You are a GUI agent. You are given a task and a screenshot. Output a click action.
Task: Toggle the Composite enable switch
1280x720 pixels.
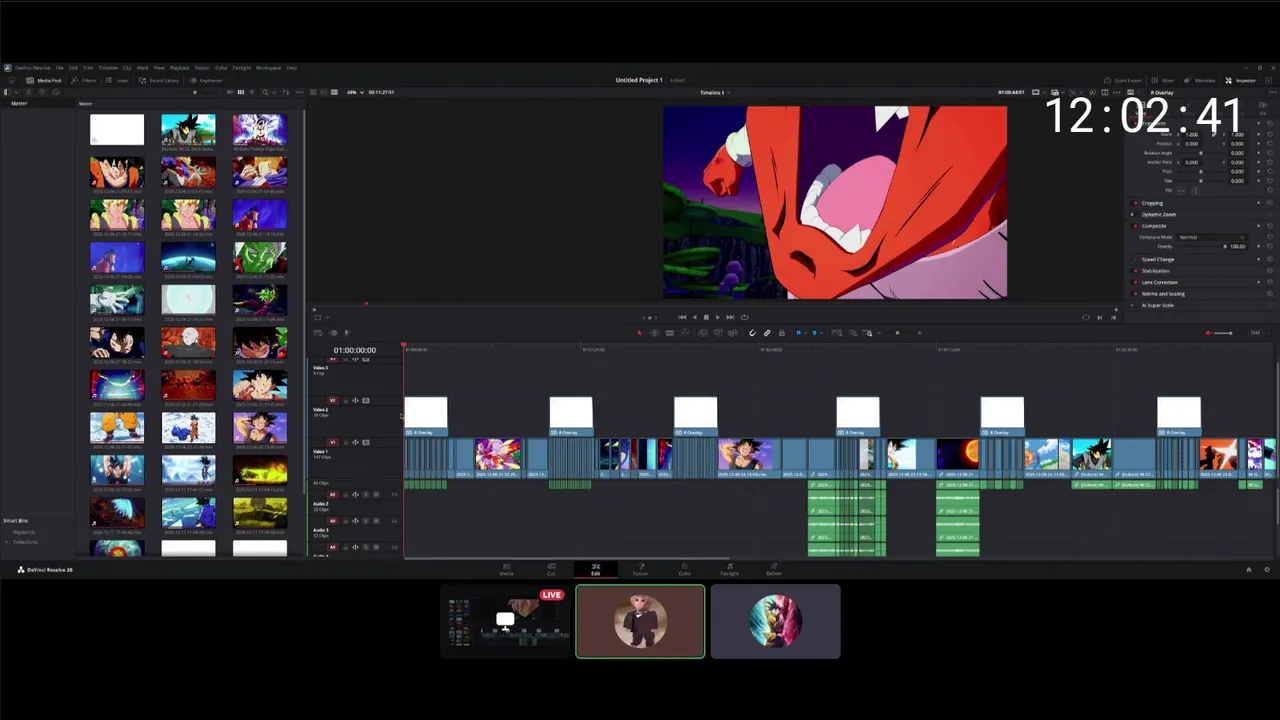click(1135, 226)
